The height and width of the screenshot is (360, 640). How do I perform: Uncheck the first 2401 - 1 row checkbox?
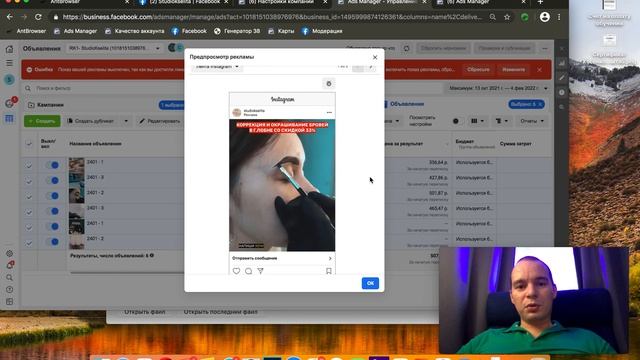click(x=29, y=165)
